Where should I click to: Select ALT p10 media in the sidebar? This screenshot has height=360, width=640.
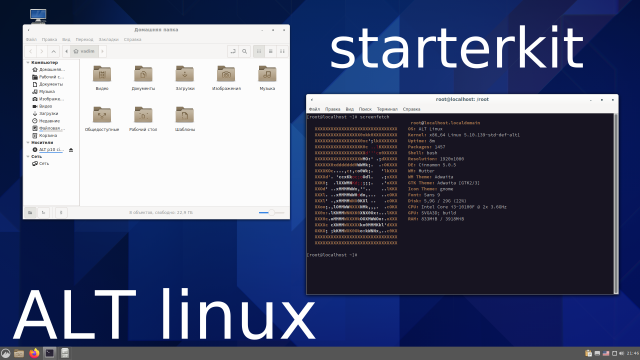48,150
